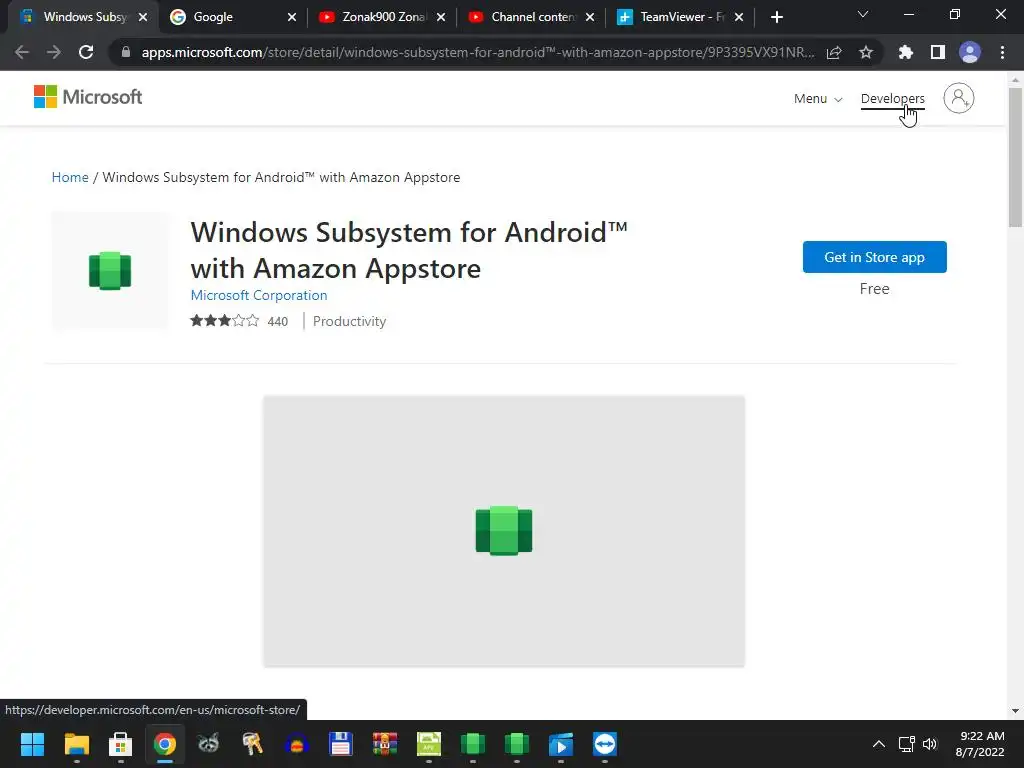Reload the current page
Screen dimensions: 1024x768
tap(86, 52)
